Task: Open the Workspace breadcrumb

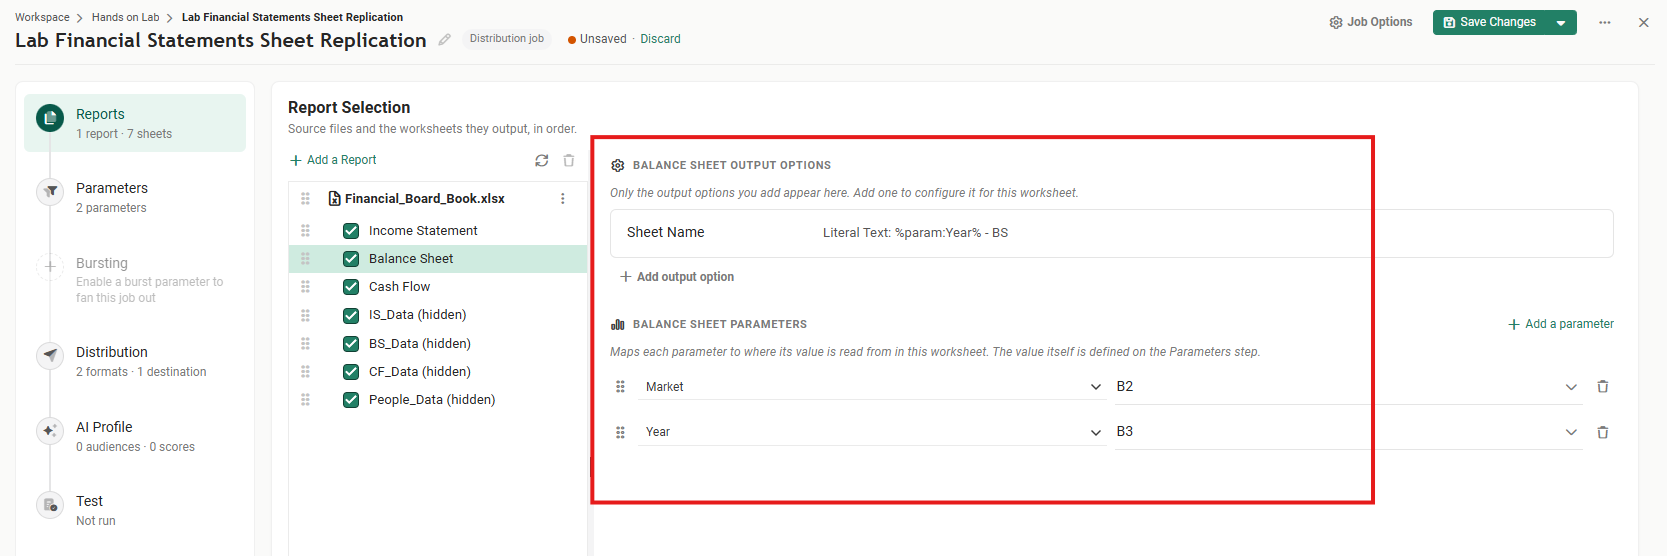Action: [42, 17]
